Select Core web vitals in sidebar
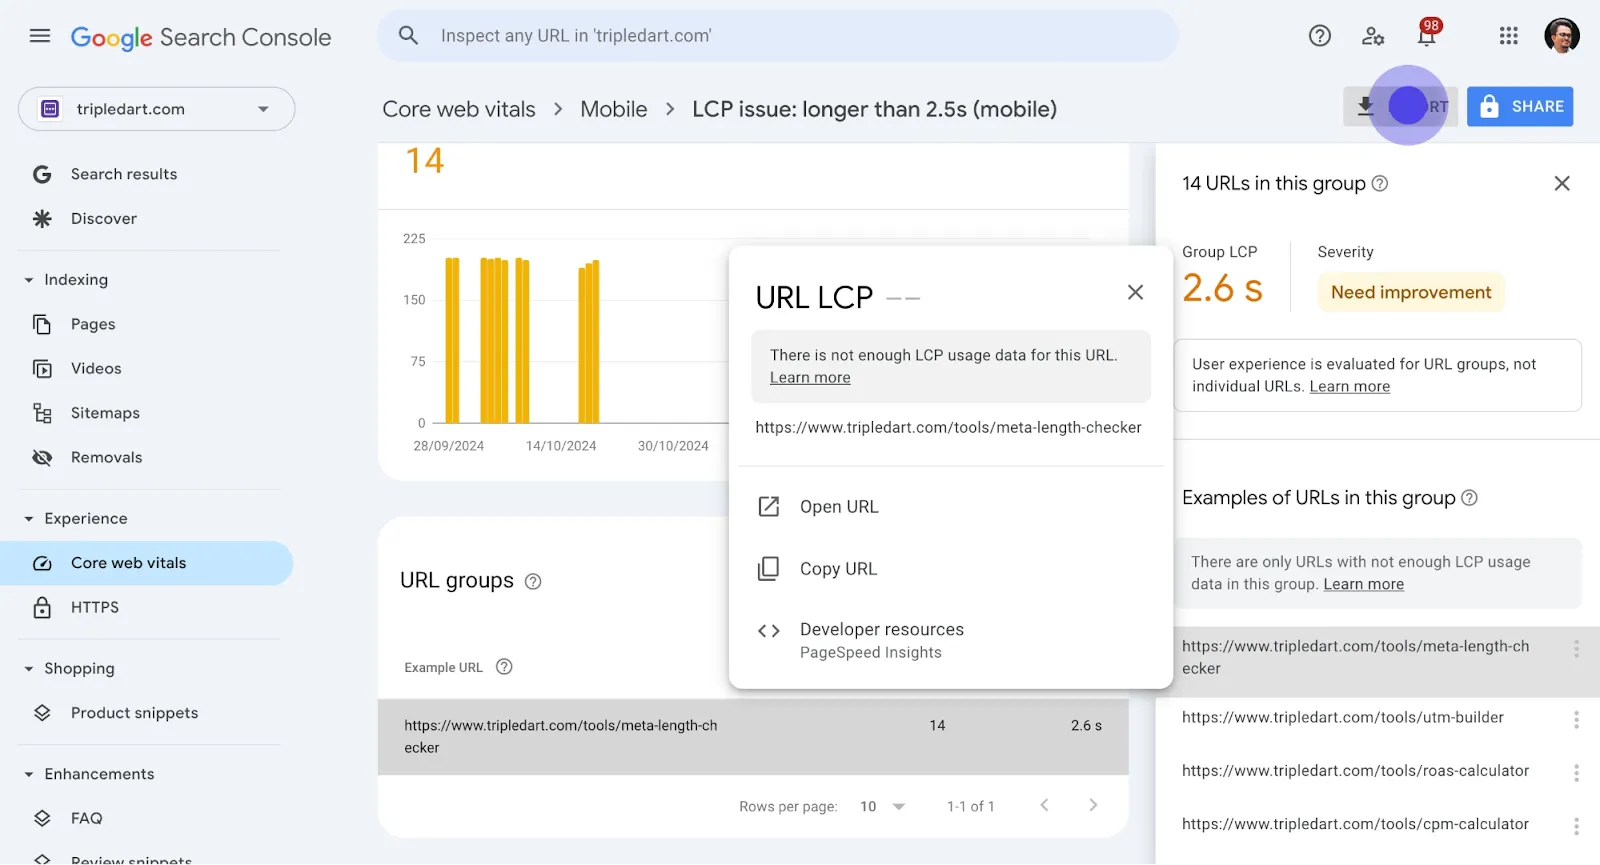This screenshot has height=865, width=1600. [x=146, y=563]
